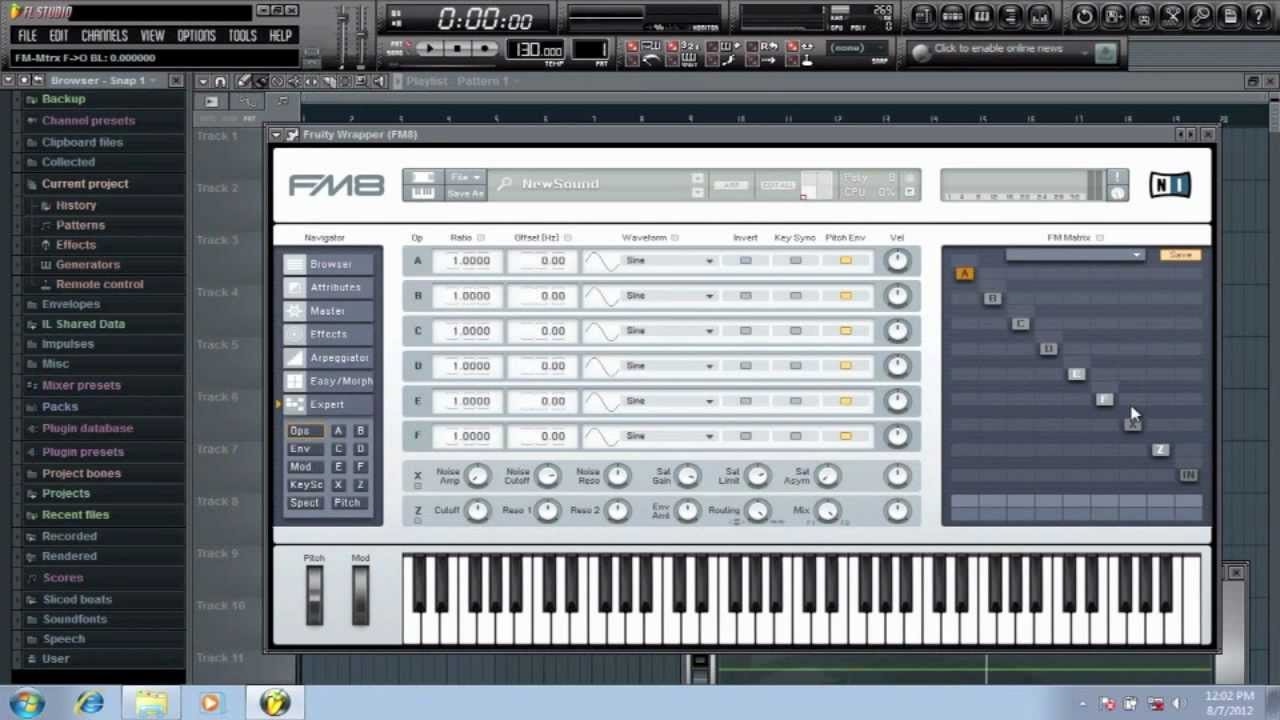Toggle Invert for operator A
The width and height of the screenshot is (1280, 720).
click(x=745, y=261)
